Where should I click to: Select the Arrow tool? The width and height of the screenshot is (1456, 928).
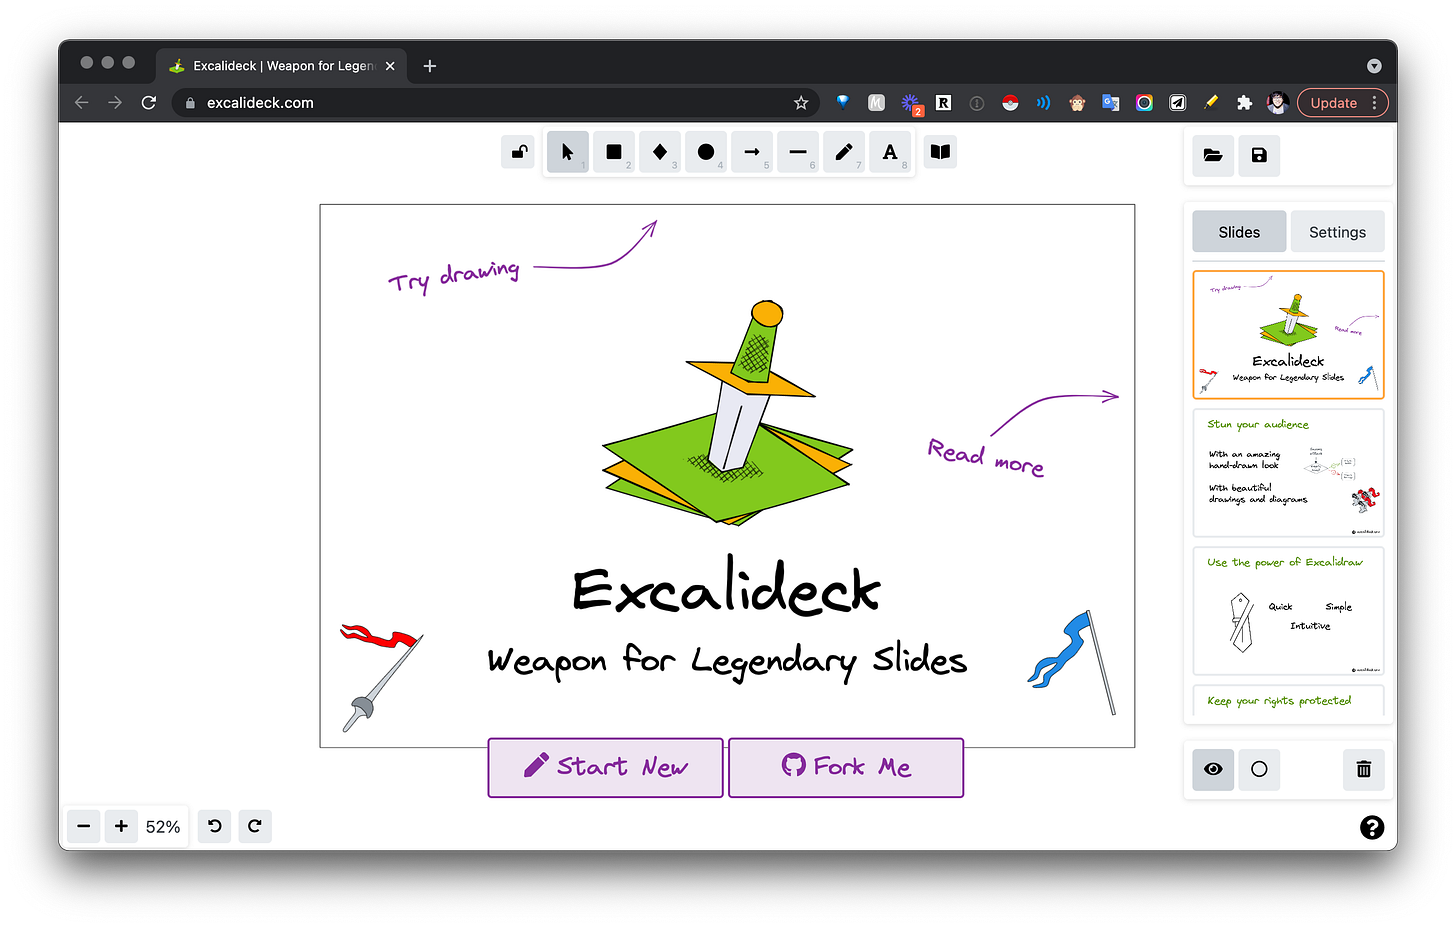752,152
